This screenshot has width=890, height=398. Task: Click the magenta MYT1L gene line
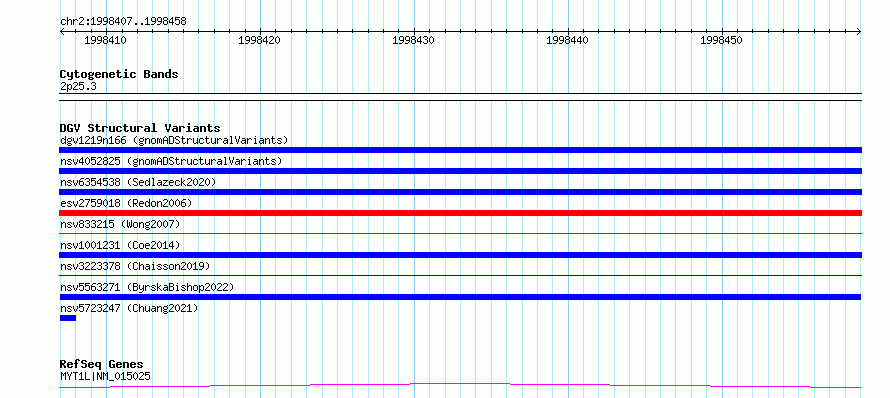point(460,386)
